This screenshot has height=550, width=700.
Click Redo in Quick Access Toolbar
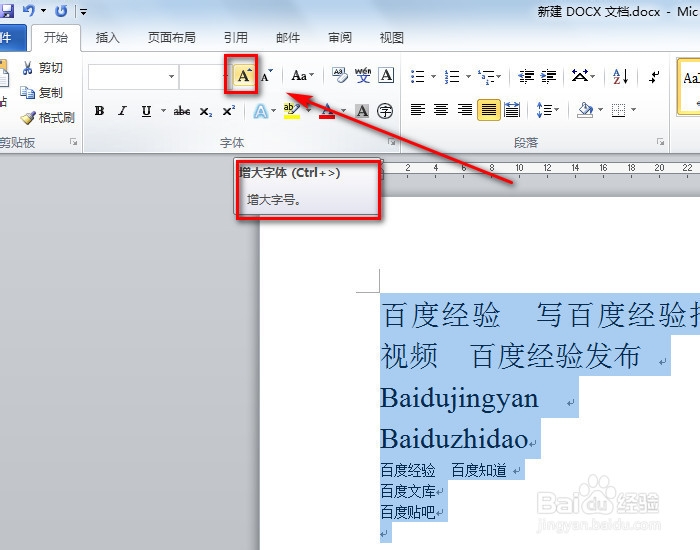tap(61, 10)
